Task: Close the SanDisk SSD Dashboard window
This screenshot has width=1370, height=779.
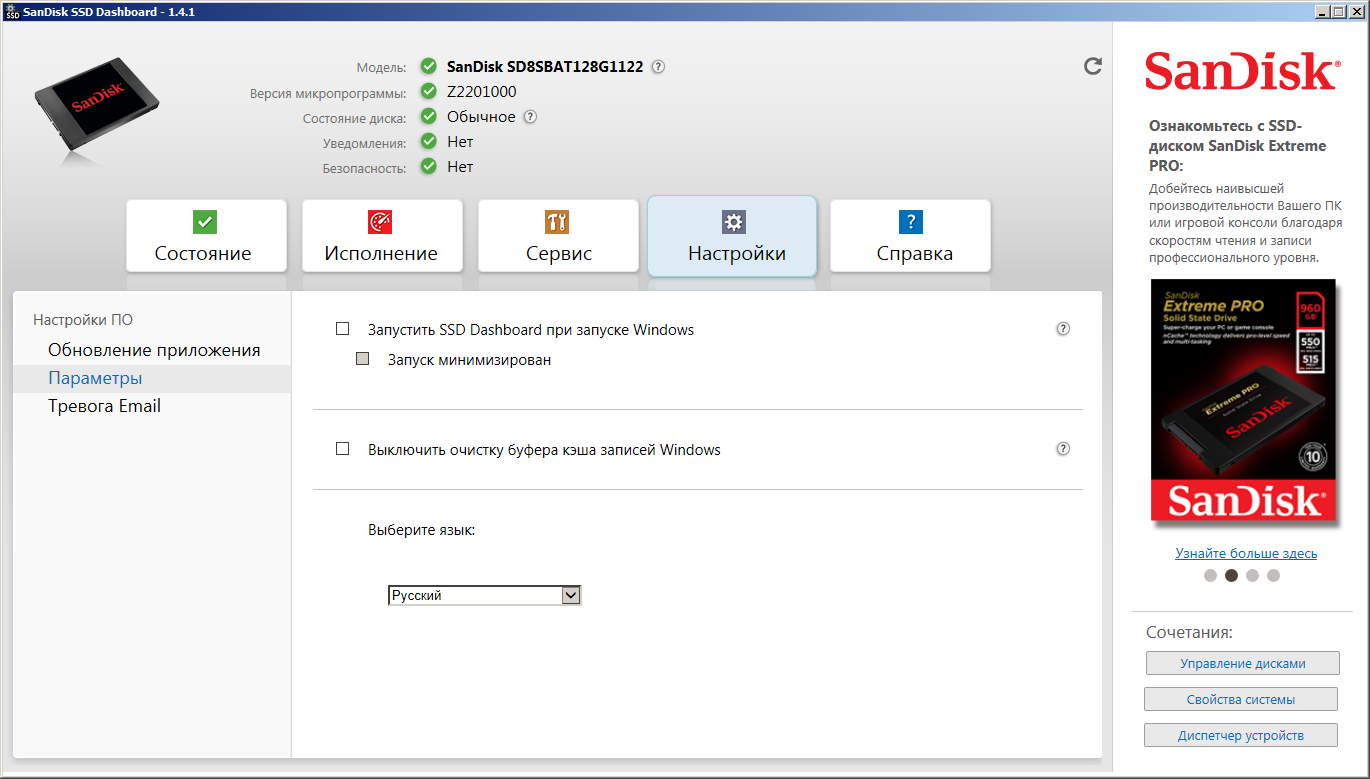Action: tap(1357, 11)
